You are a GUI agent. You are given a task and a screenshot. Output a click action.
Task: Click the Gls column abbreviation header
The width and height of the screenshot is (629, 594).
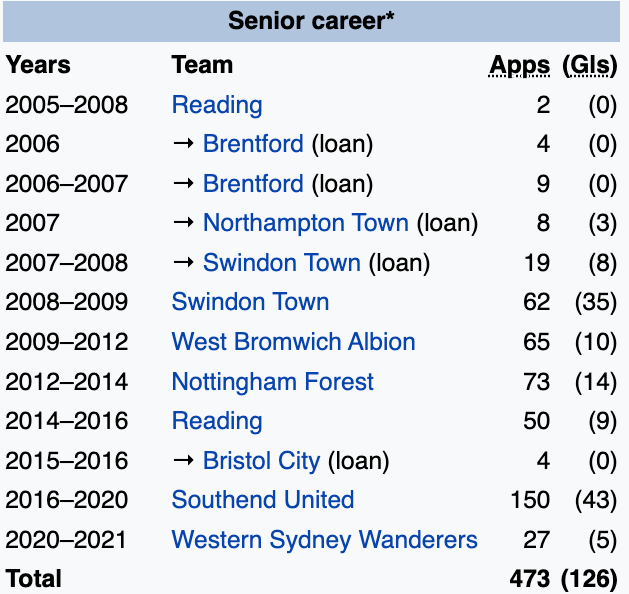click(x=590, y=66)
